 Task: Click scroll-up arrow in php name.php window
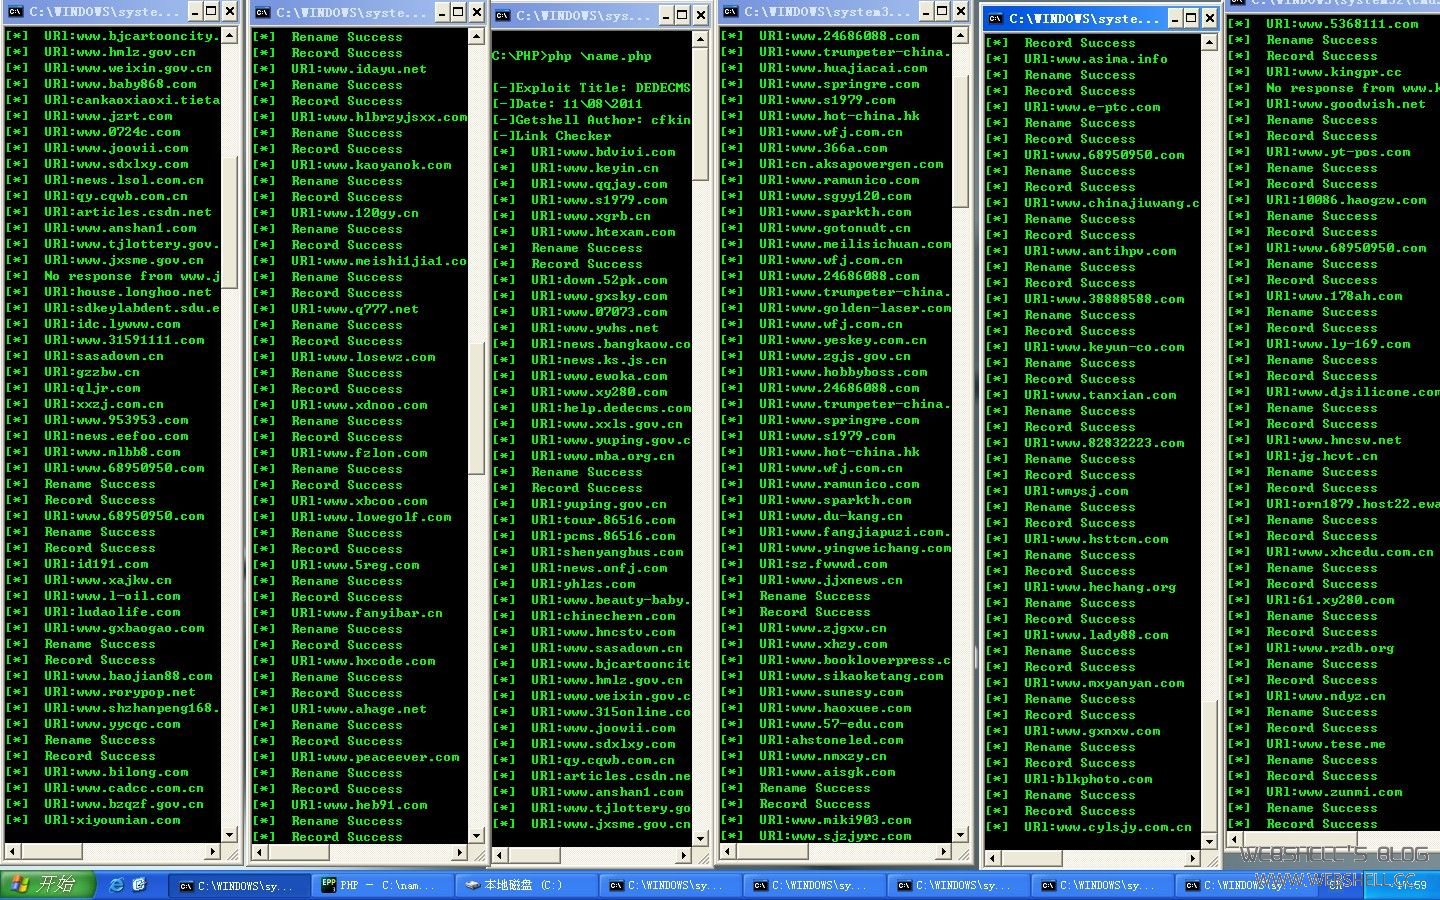pos(701,39)
